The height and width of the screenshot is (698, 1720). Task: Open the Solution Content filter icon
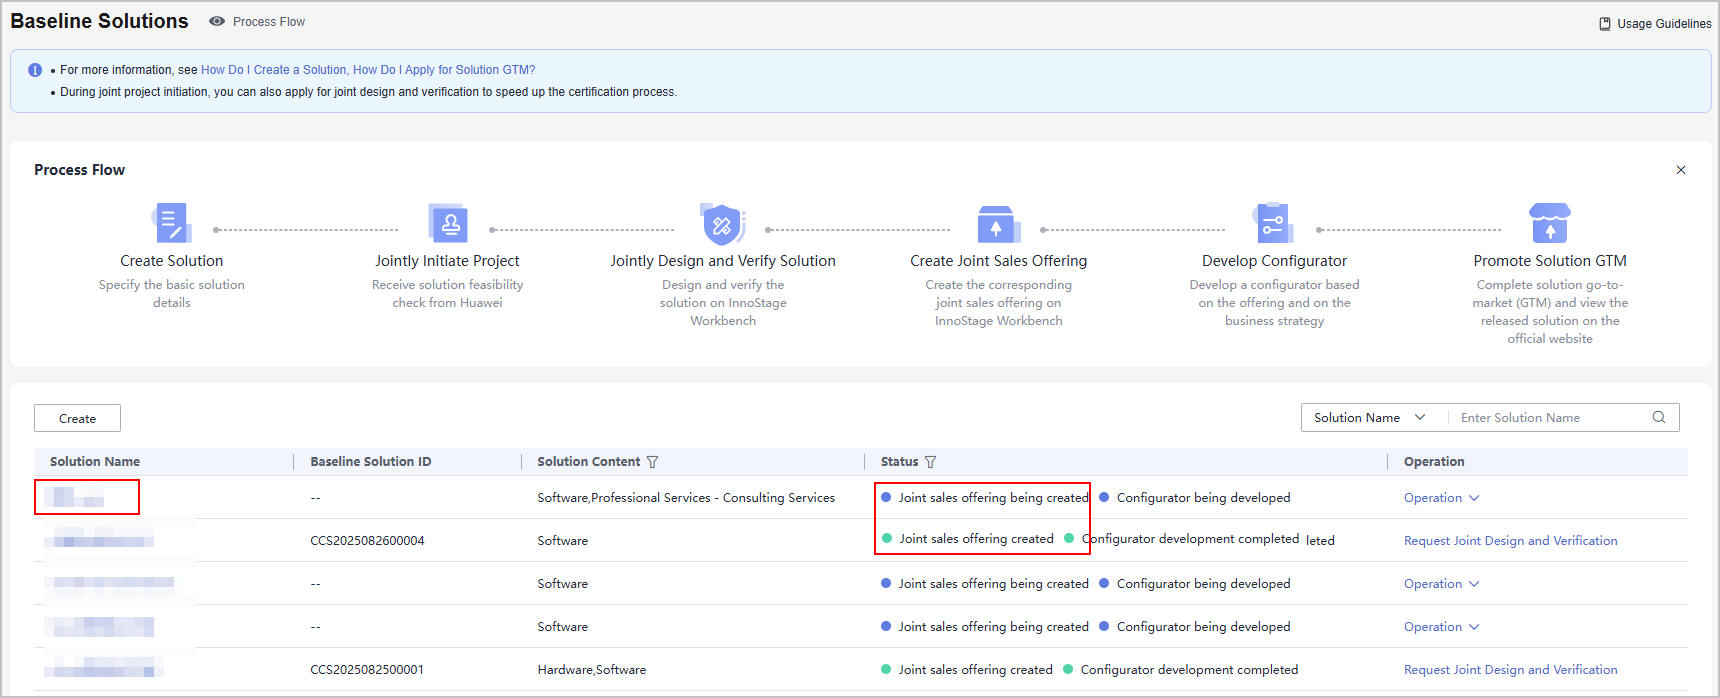[x=653, y=462]
